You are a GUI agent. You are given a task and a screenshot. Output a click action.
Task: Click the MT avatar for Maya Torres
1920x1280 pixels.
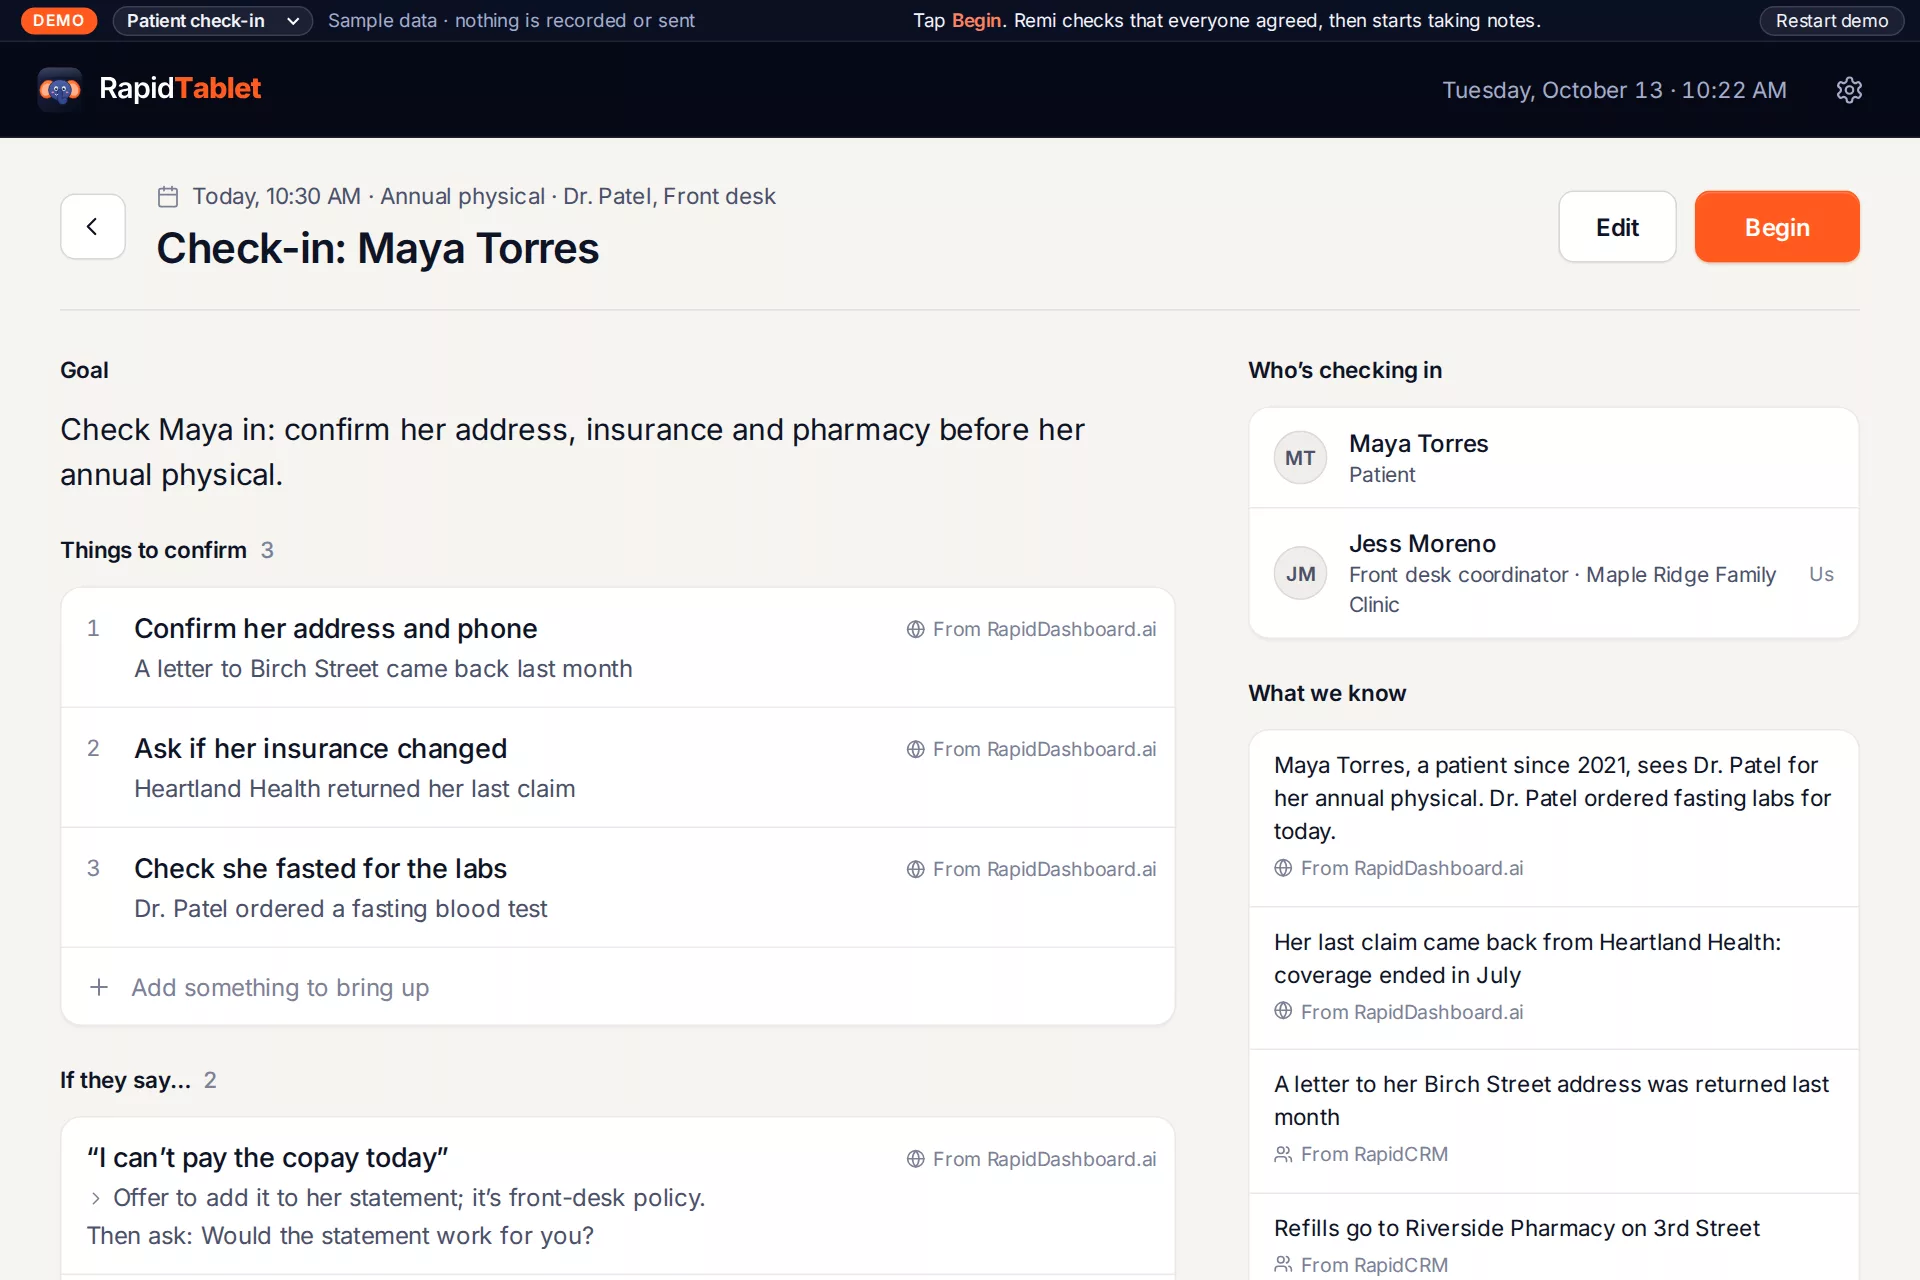[x=1300, y=458]
